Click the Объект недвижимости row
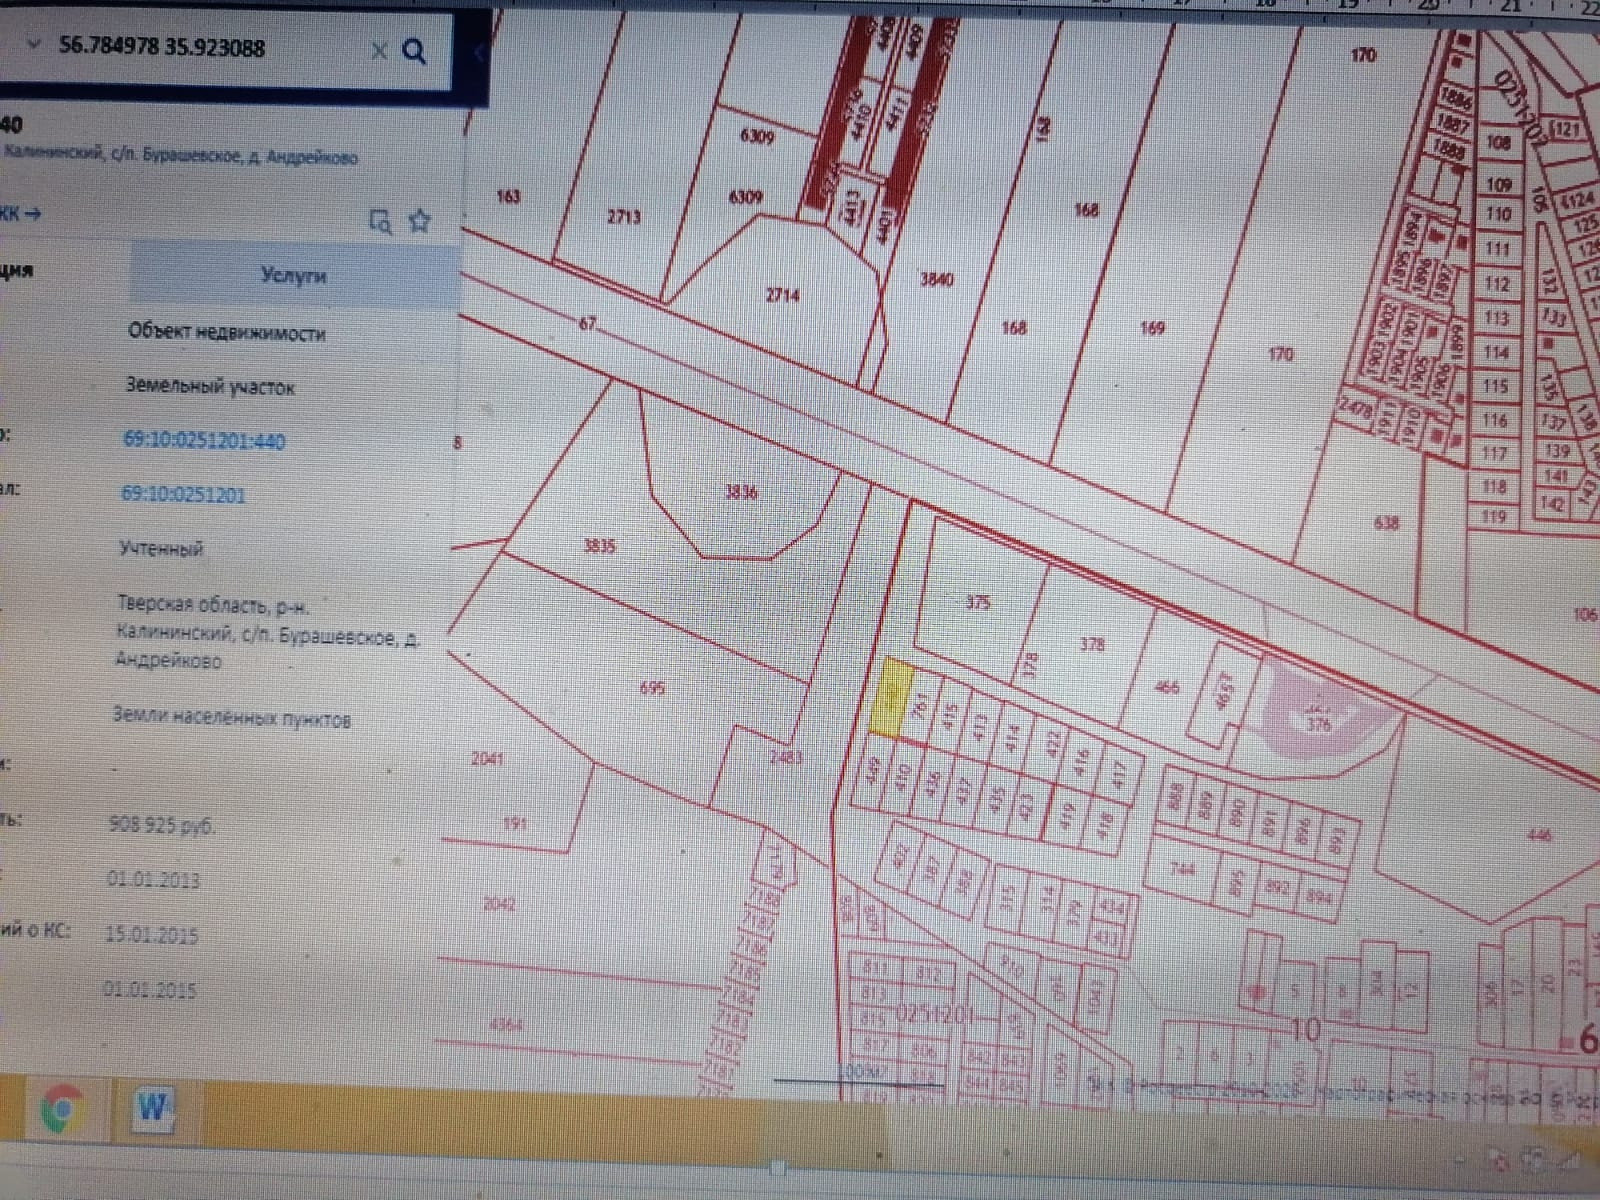 pyautogui.click(x=226, y=332)
